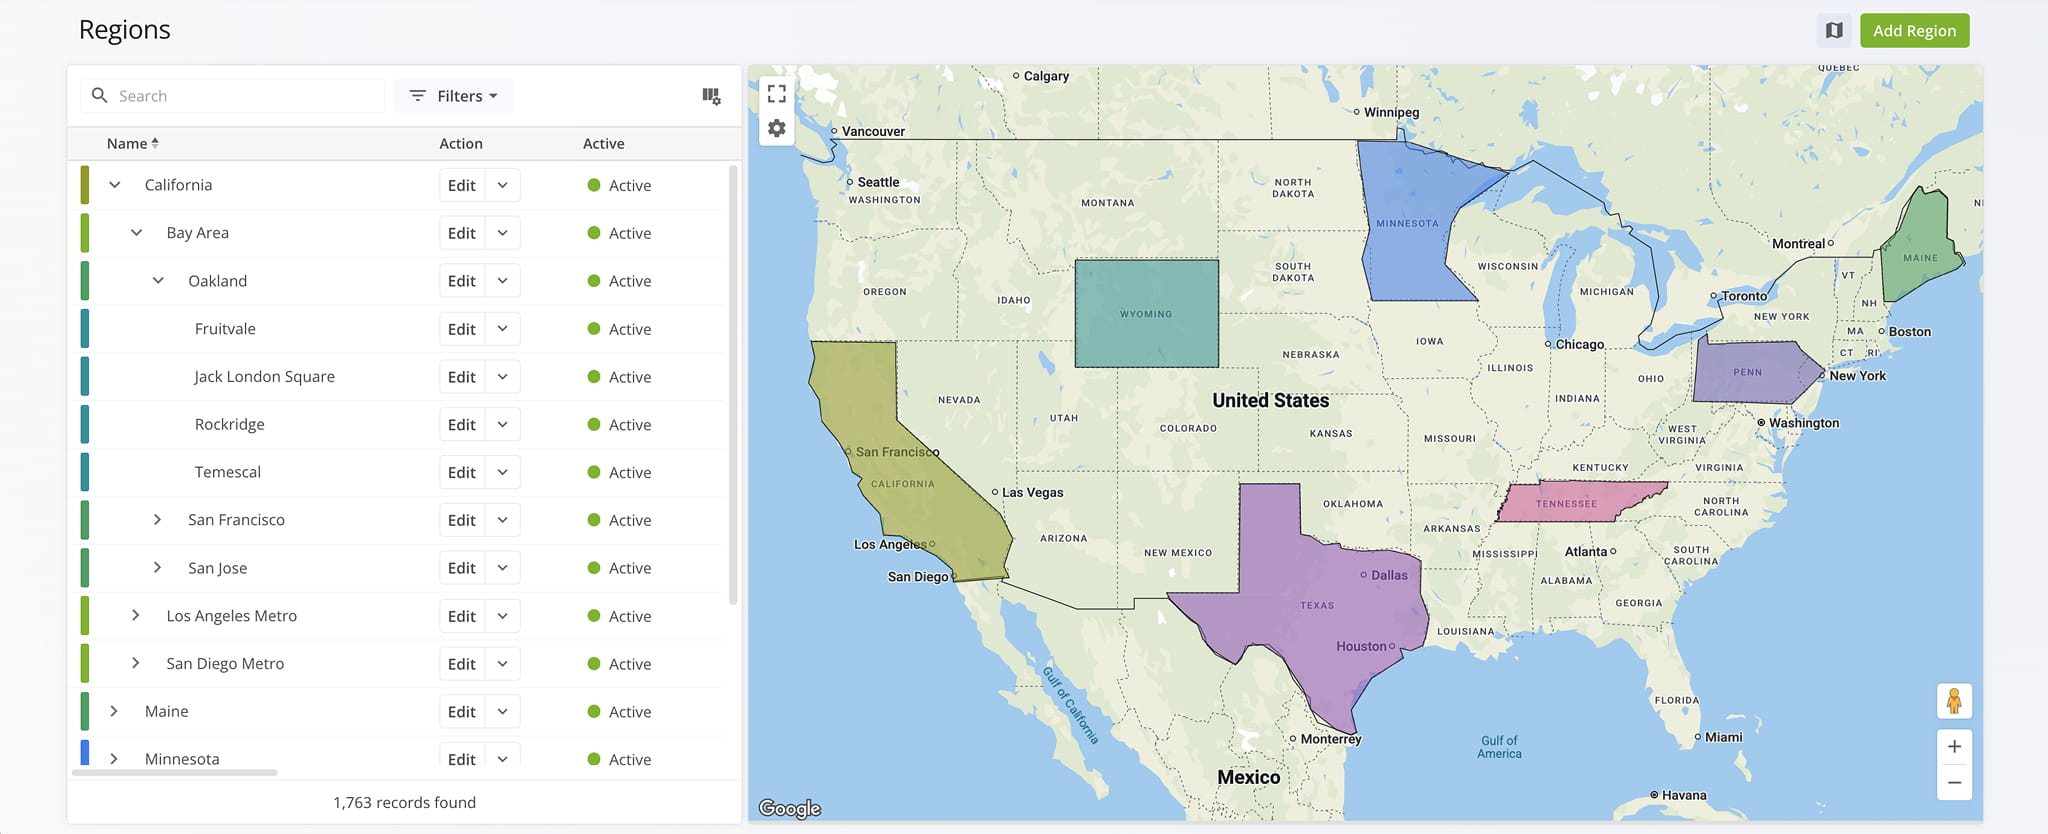This screenshot has width=2048, height=834.
Task: Collapse the Bay Area row
Action: pos(136,233)
